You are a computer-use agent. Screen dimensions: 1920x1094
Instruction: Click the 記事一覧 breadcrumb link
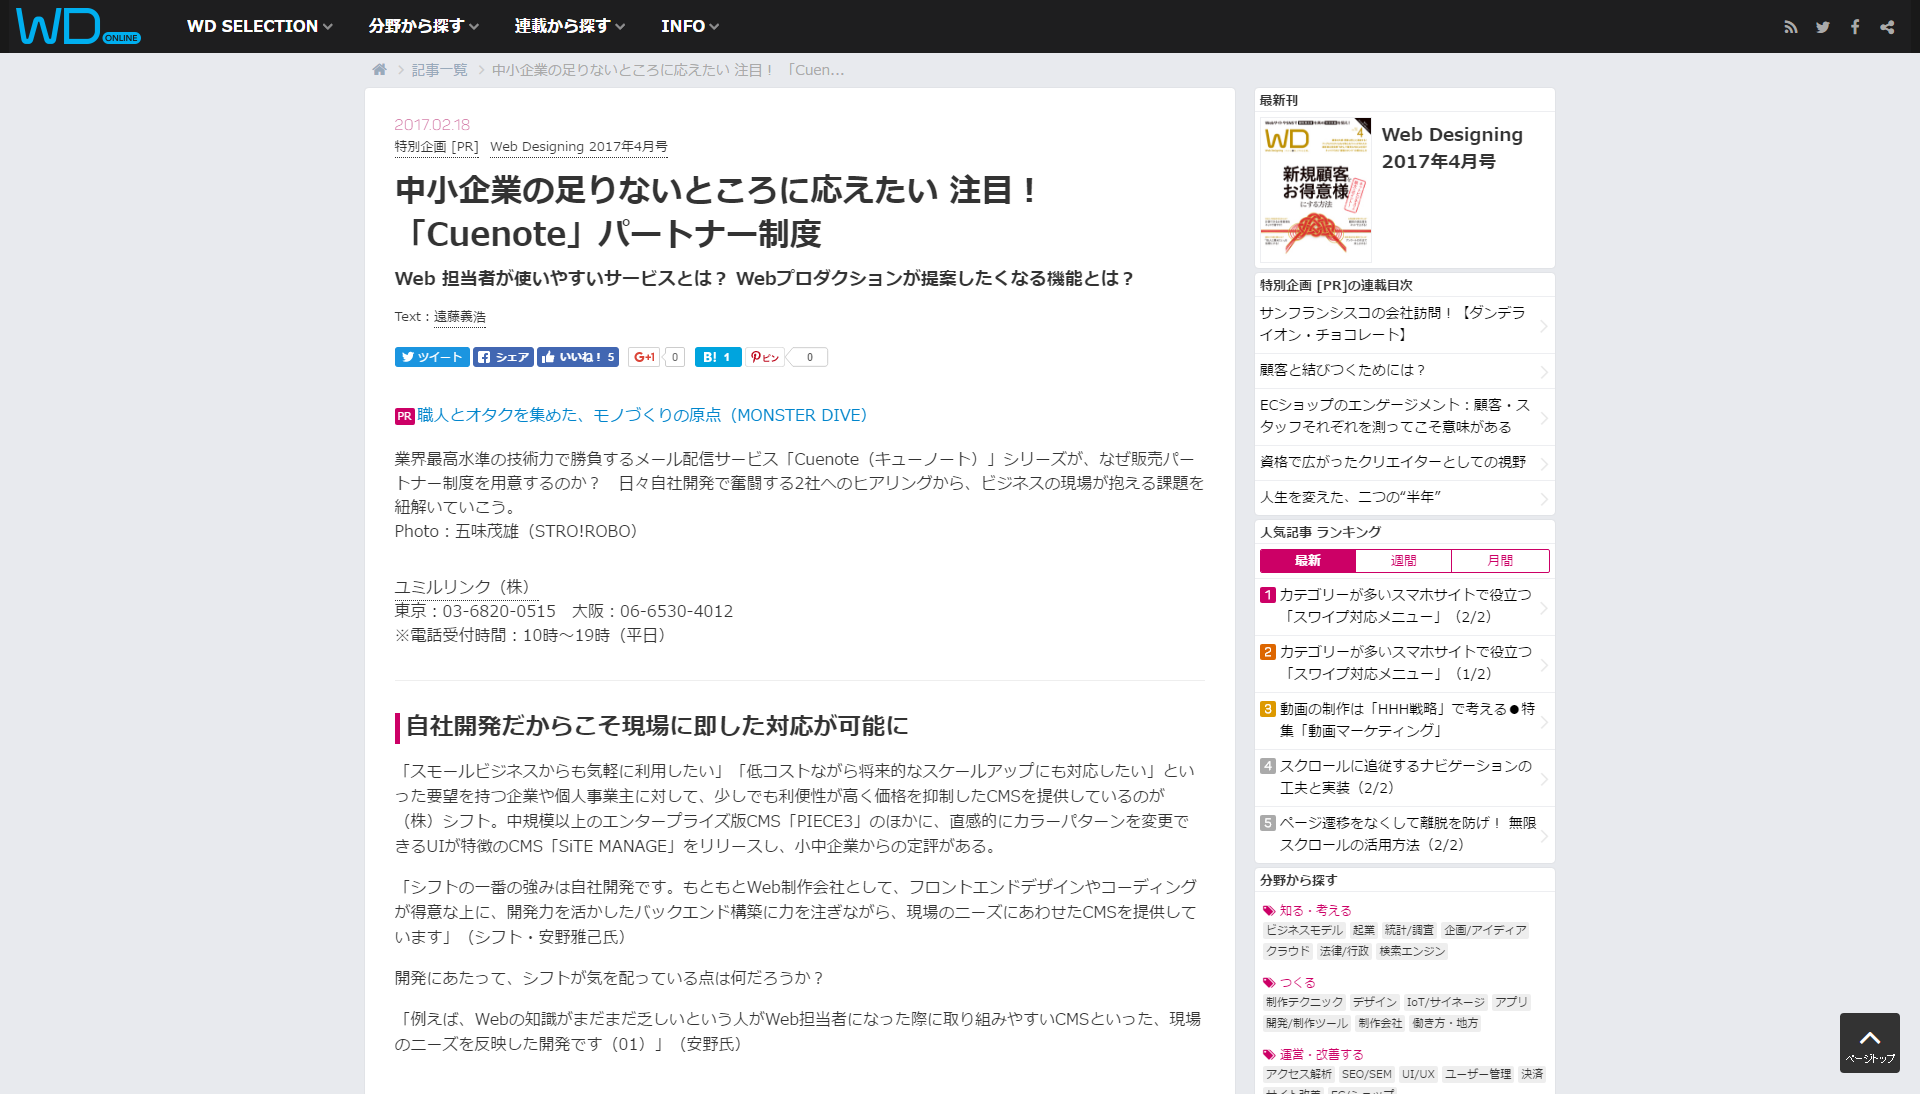click(x=439, y=70)
